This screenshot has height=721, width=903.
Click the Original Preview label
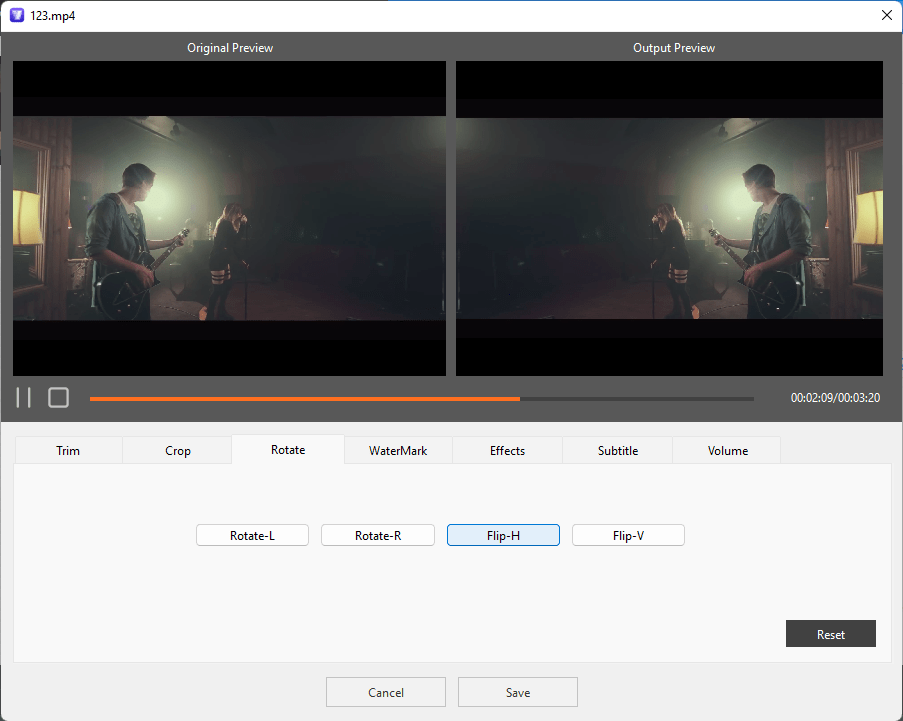pos(230,48)
